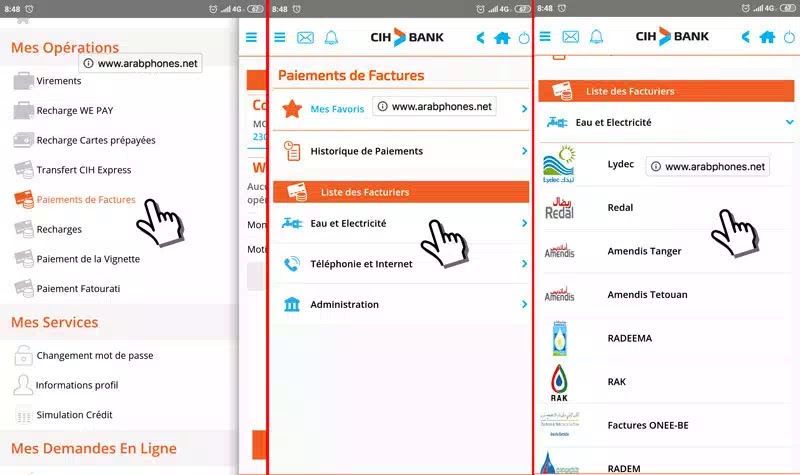Click profile person icon beside Informations profil
Screen dimensions: 800x475
click(23, 385)
